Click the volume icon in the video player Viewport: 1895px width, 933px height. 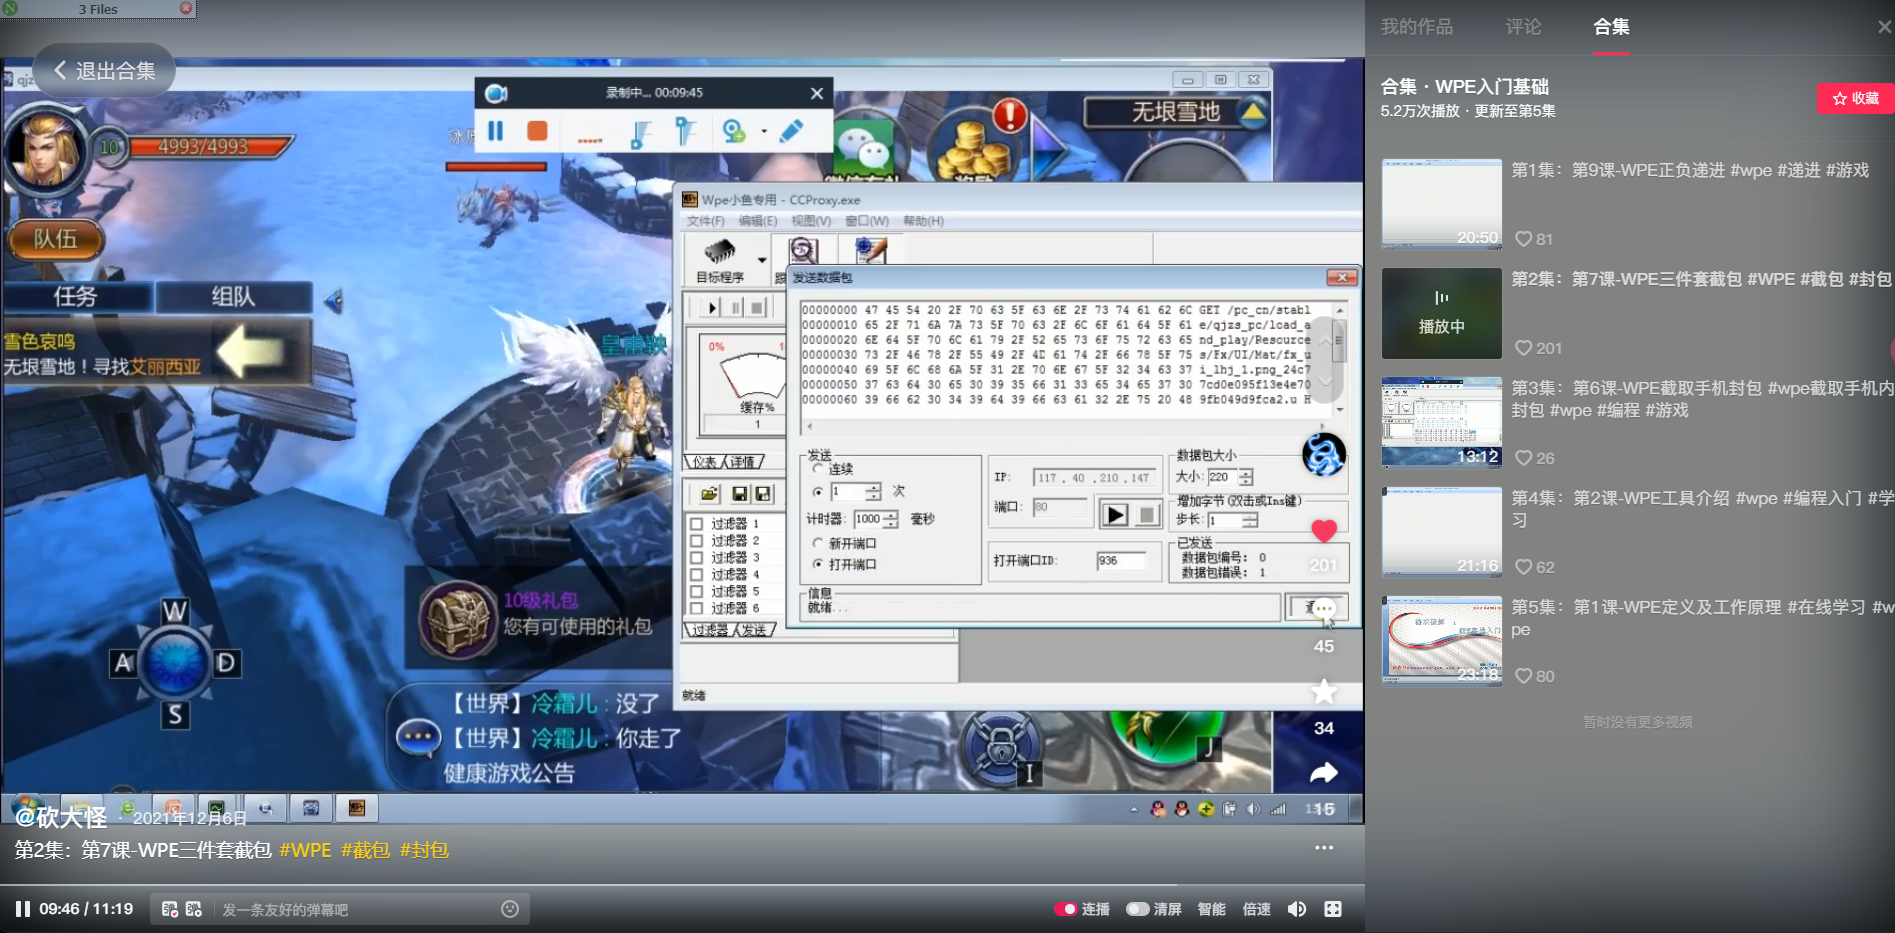point(1297,909)
